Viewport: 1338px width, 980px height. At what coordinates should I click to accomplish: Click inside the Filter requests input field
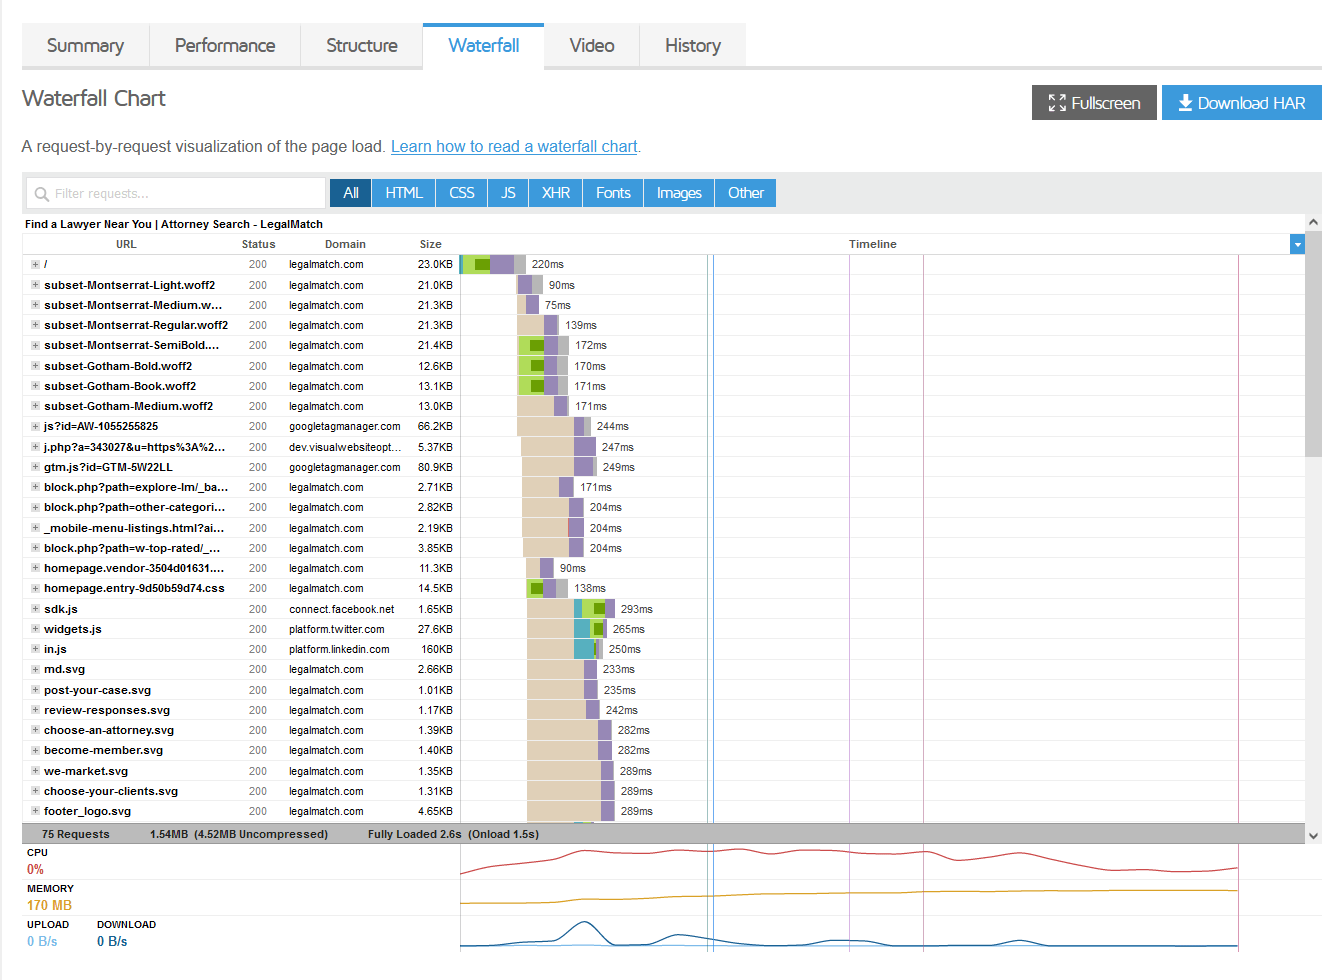point(175,192)
